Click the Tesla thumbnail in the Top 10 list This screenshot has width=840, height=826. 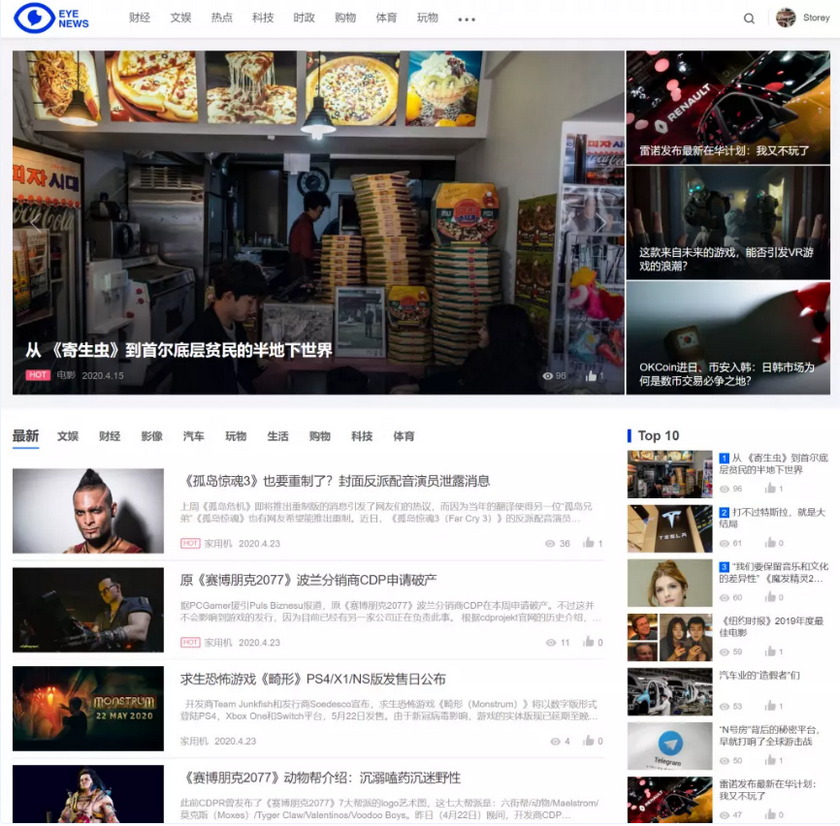pos(668,529)
